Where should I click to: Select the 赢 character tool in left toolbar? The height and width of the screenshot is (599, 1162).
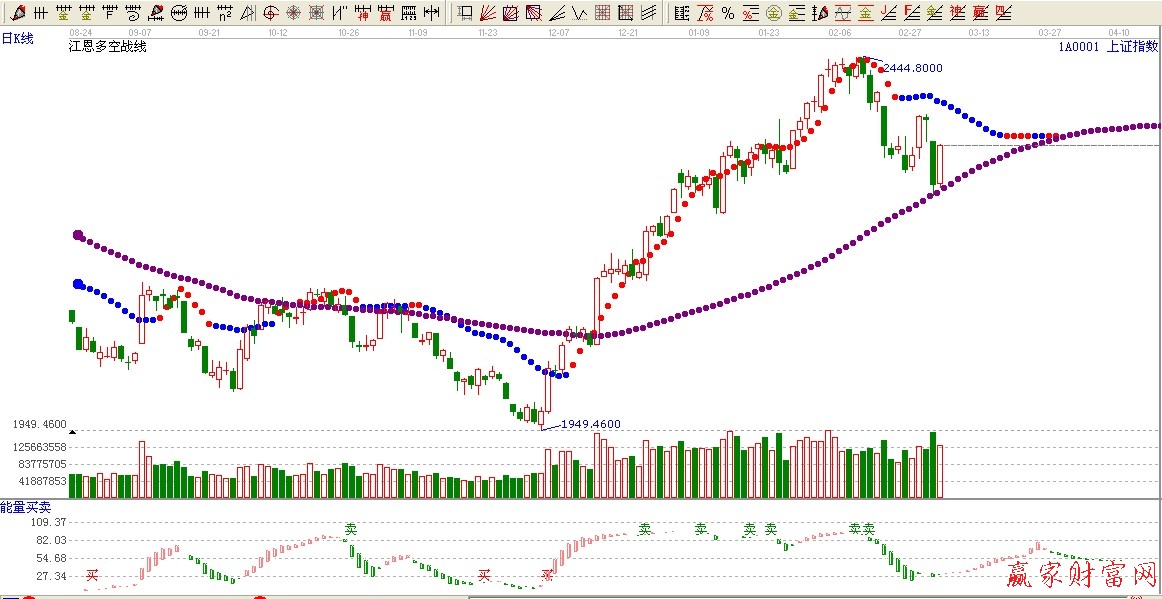tap(385, 13)
